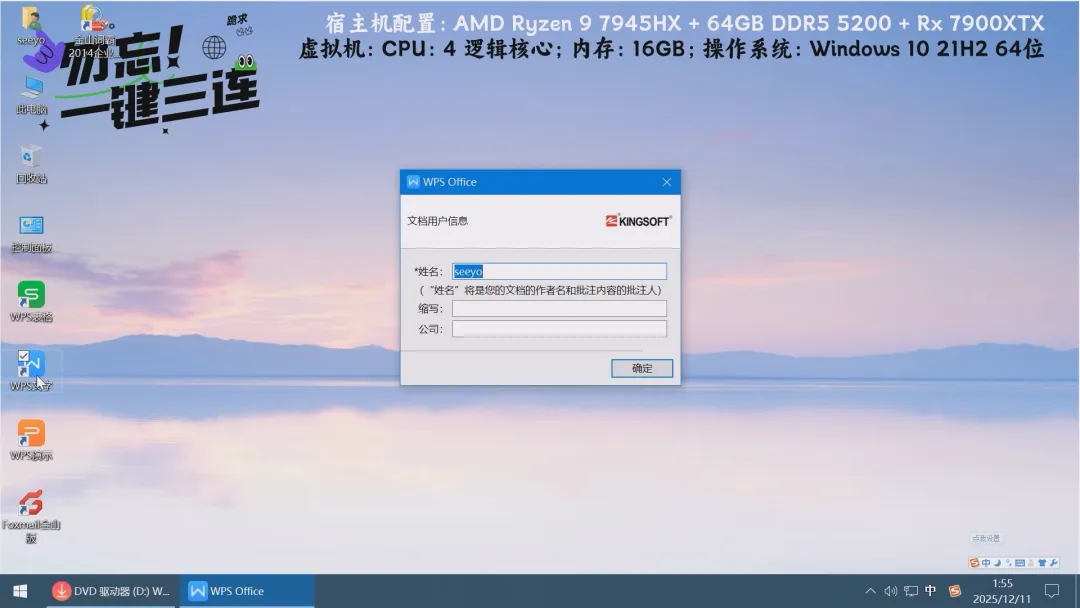Launch the WPS演示 presentation shortcut
1080x608 pixels.
click(31, 441)
